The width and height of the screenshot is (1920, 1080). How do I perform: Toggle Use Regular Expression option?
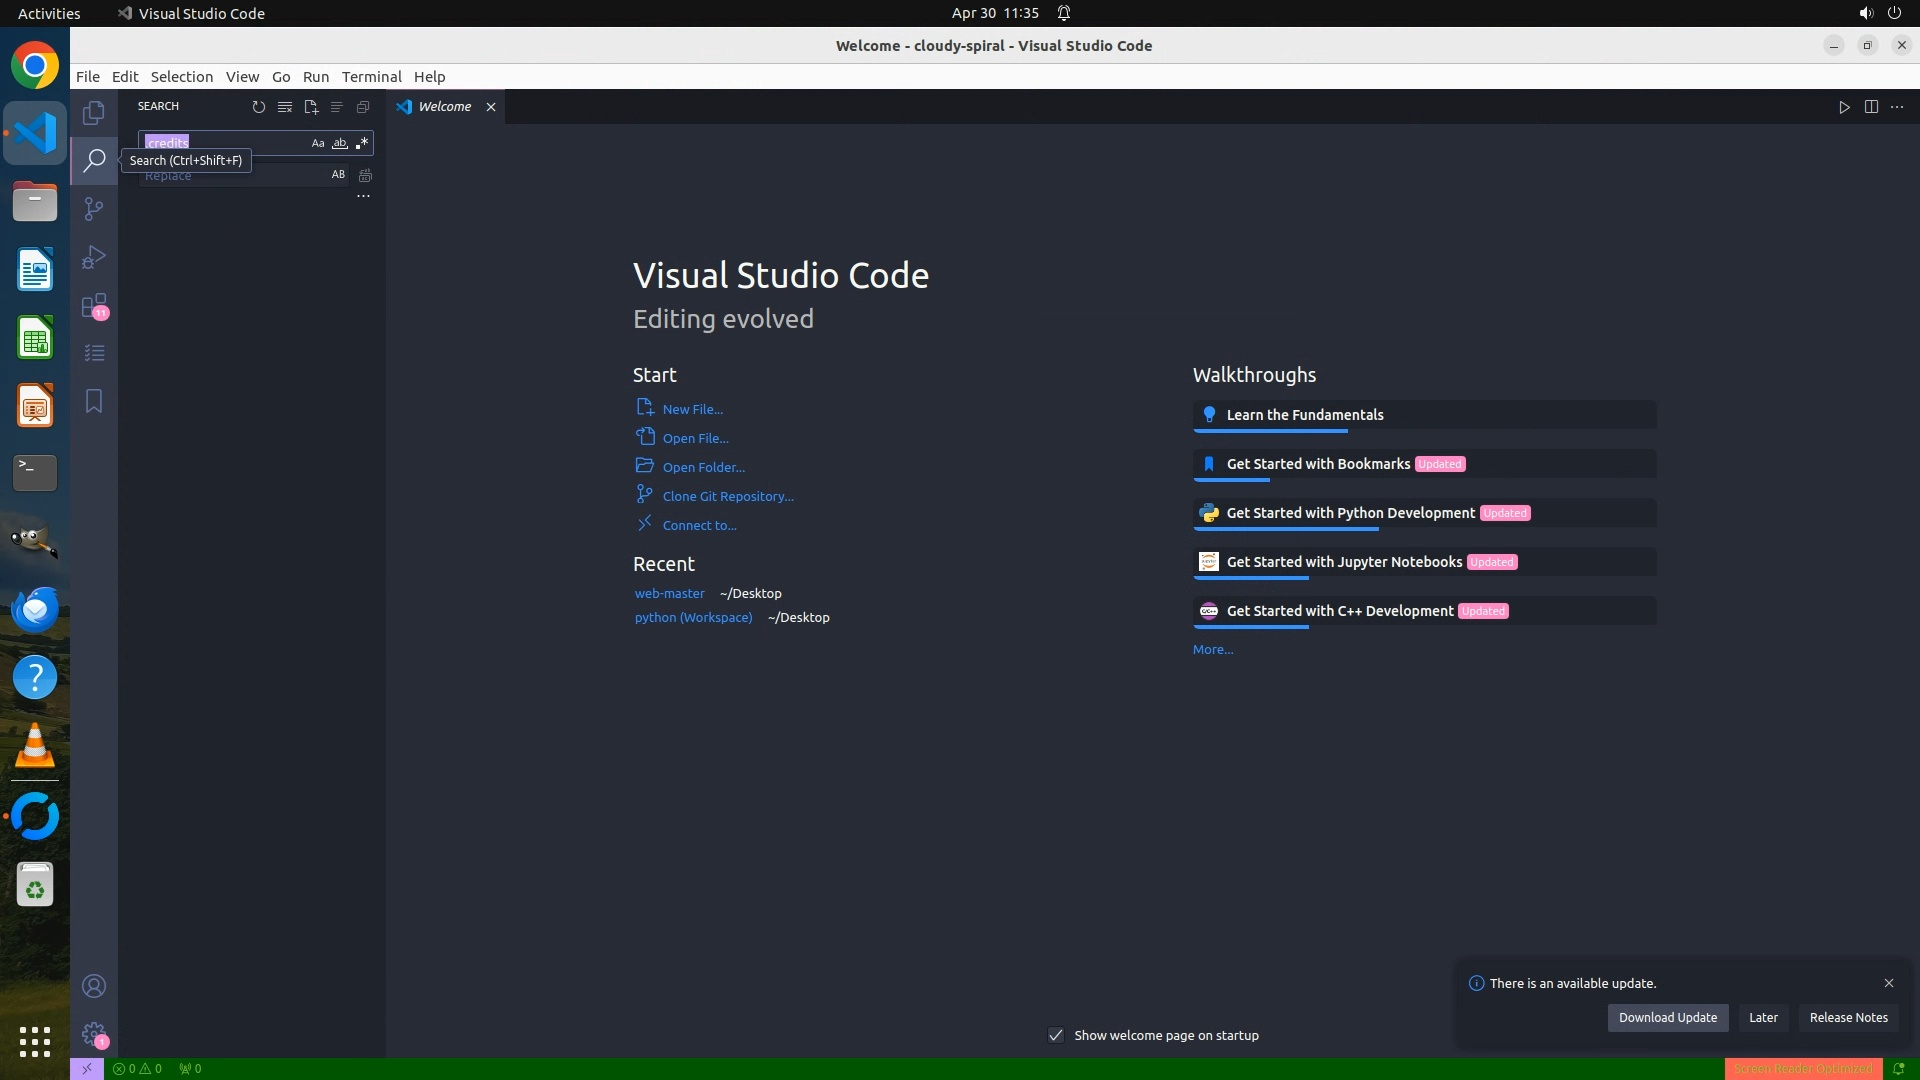(362, 143)
